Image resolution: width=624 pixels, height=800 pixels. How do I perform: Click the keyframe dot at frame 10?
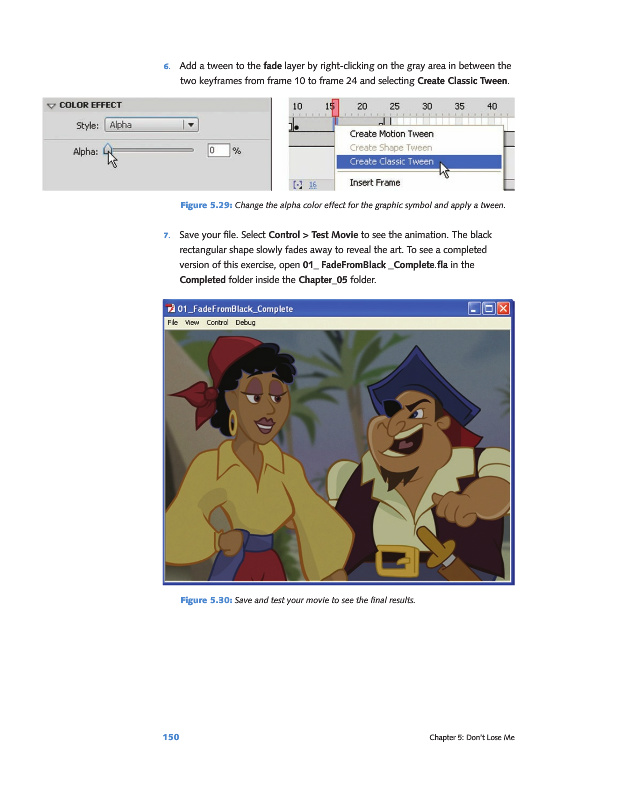(x=294, y=127)
